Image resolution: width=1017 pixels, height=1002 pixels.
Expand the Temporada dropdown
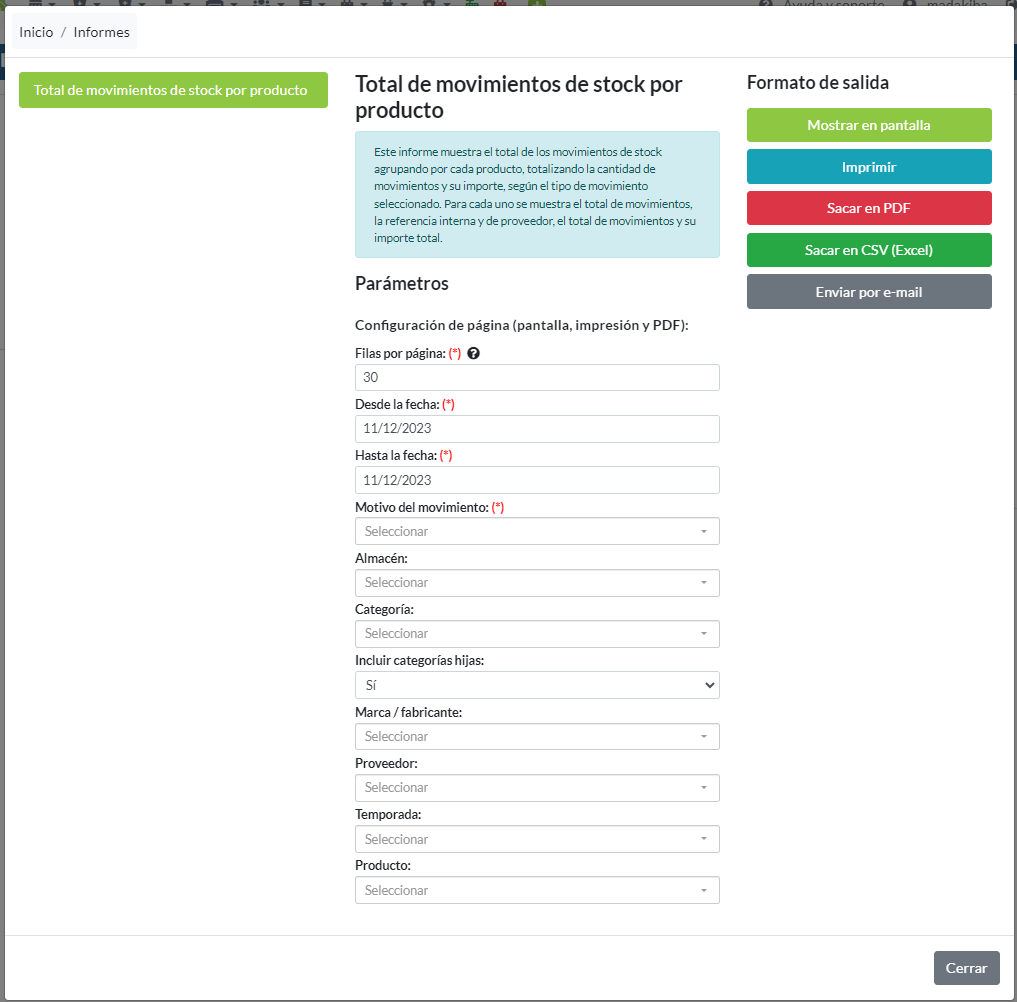[x=537, y=839]
